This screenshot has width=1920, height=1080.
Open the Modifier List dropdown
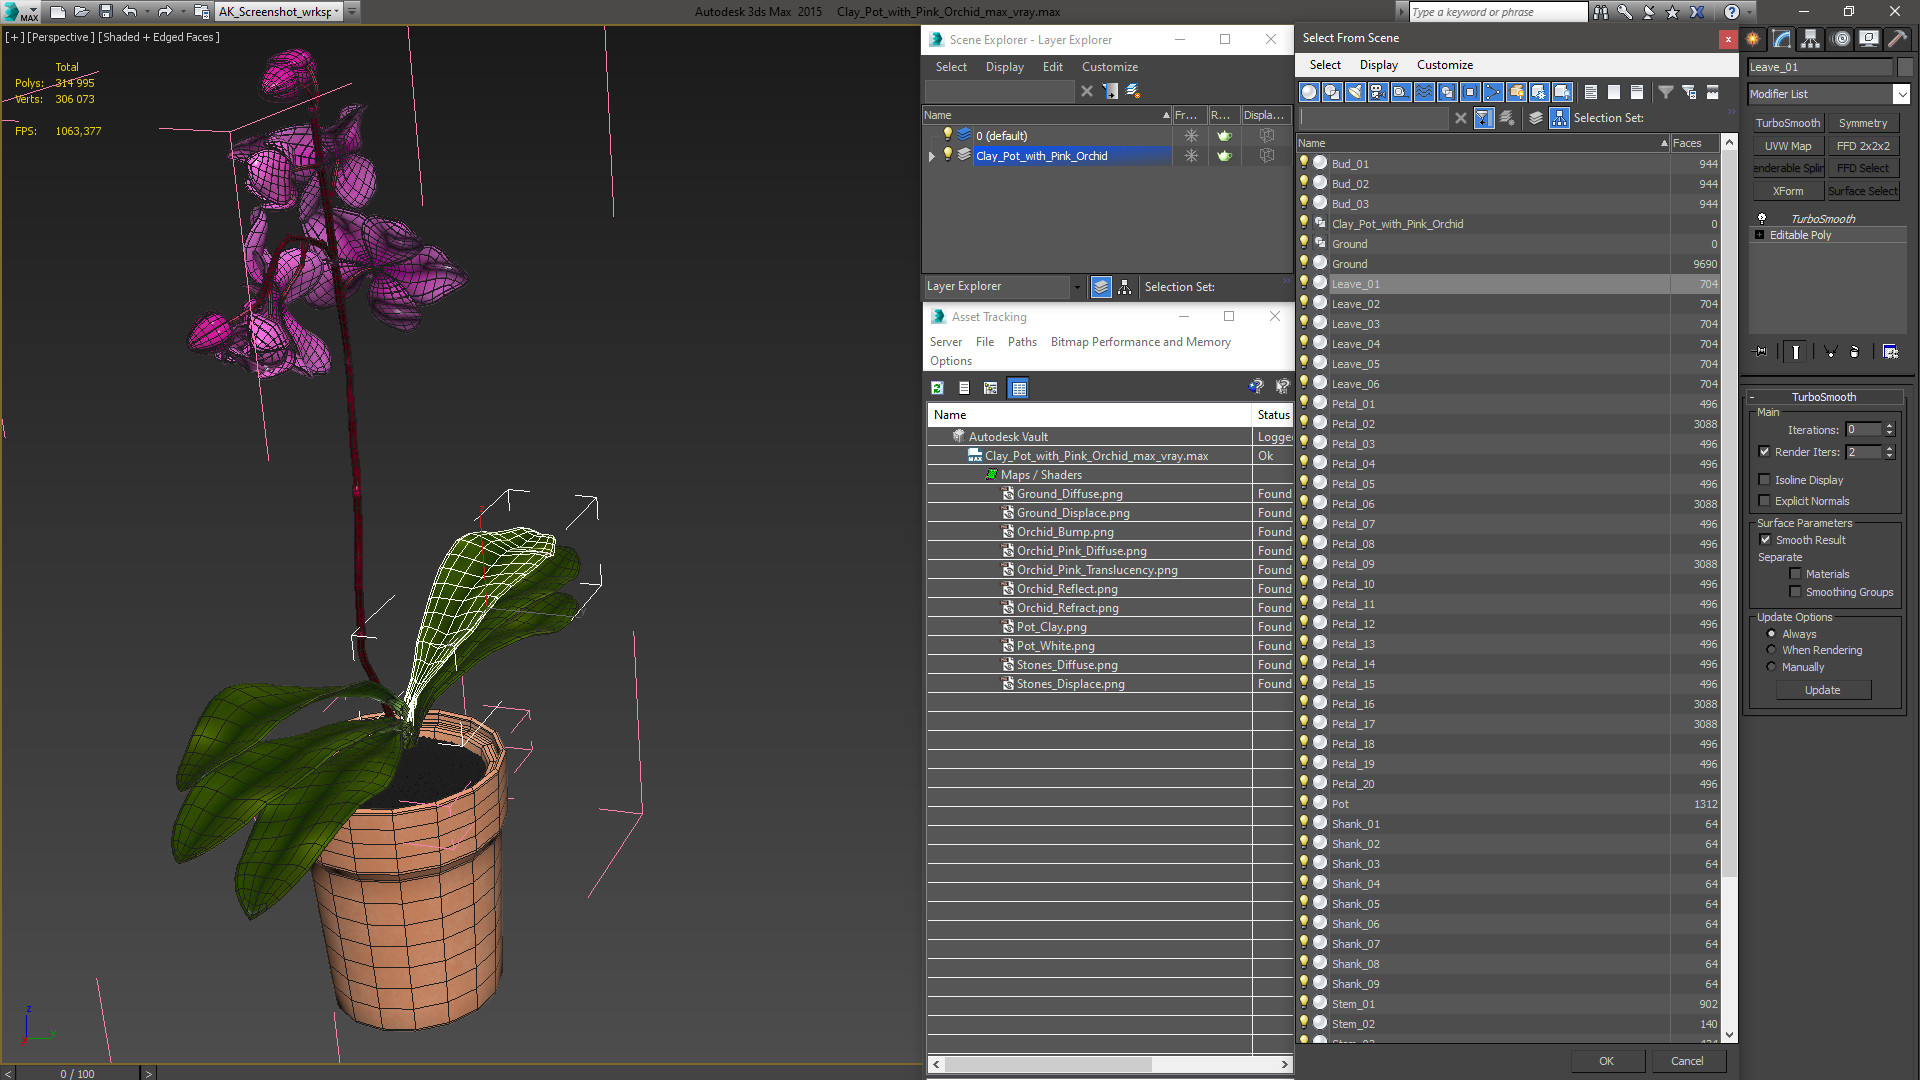[x=1901, y=94]
